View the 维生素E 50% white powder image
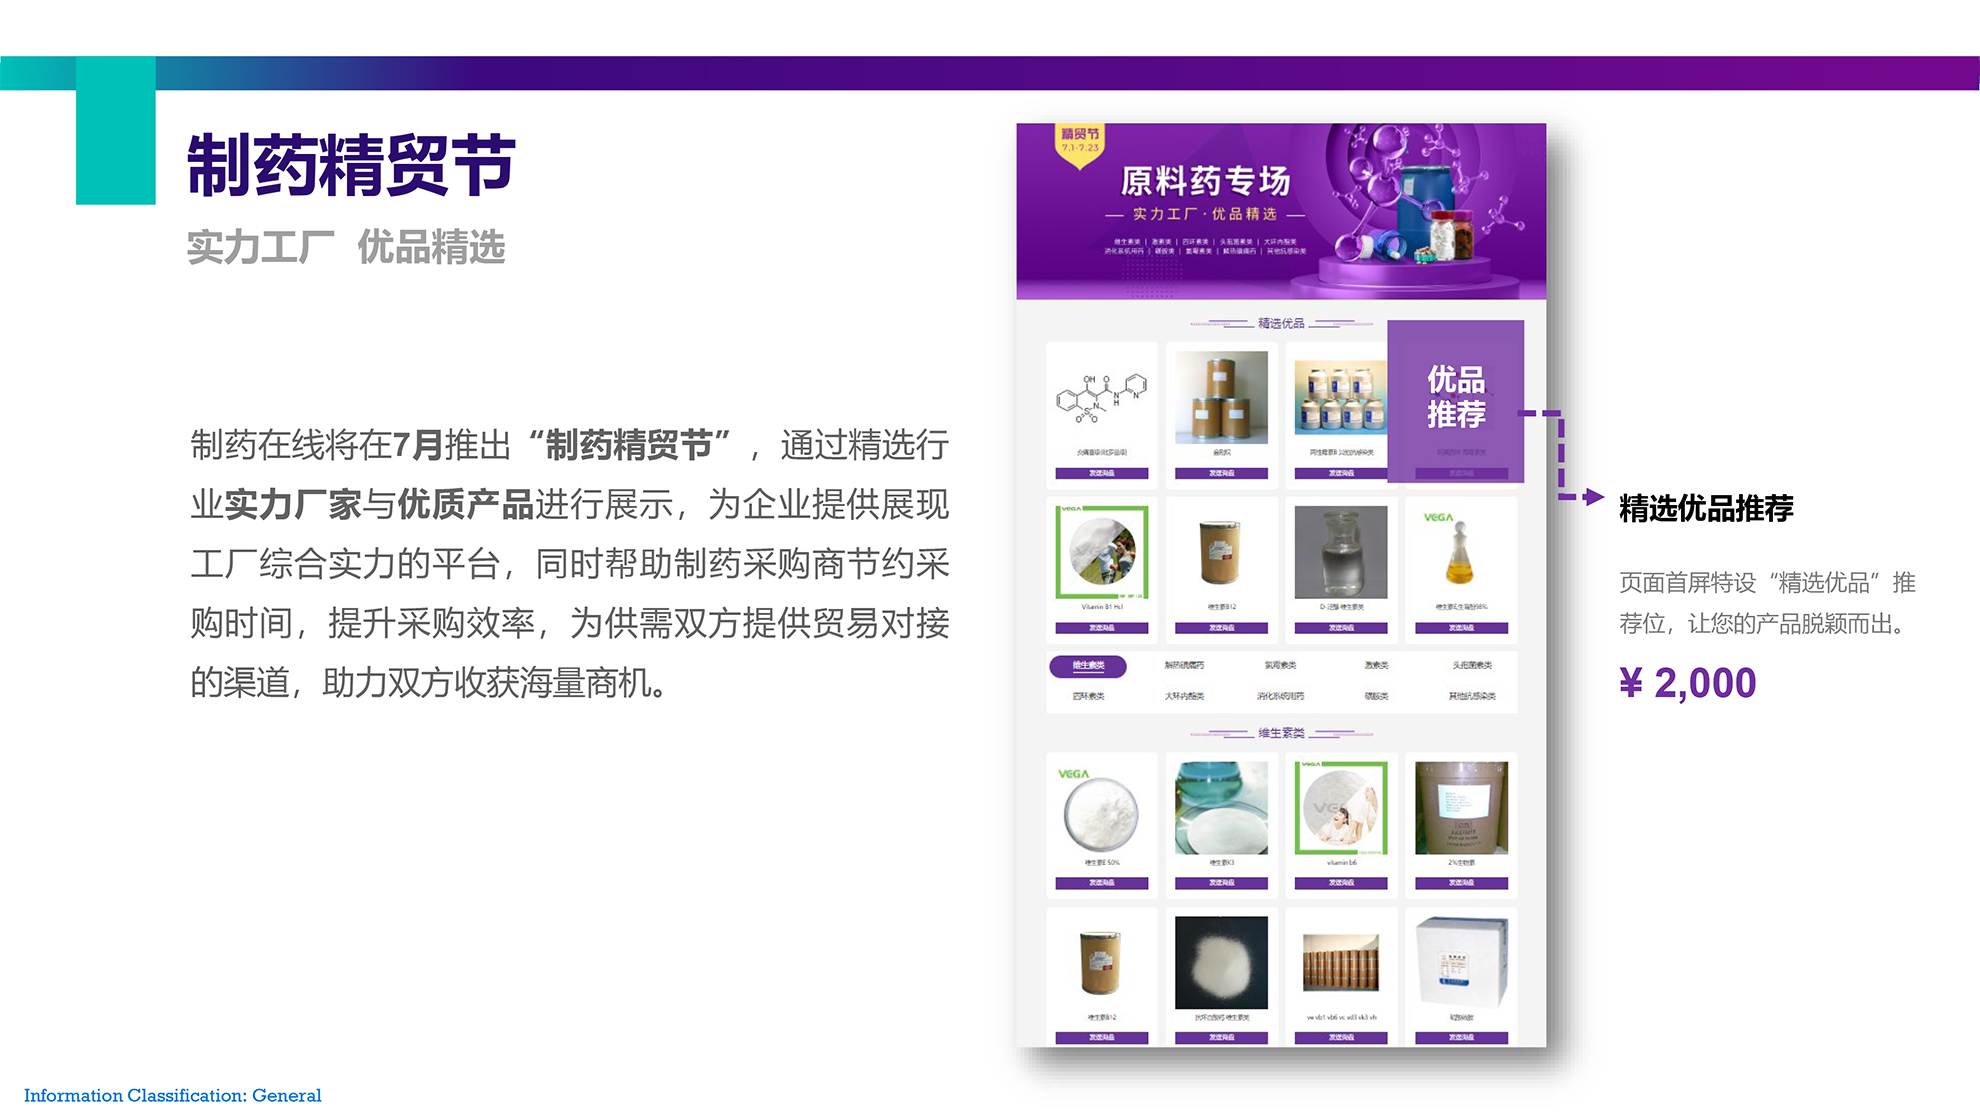The image size is (1980, 1114). click(1102, 808)
